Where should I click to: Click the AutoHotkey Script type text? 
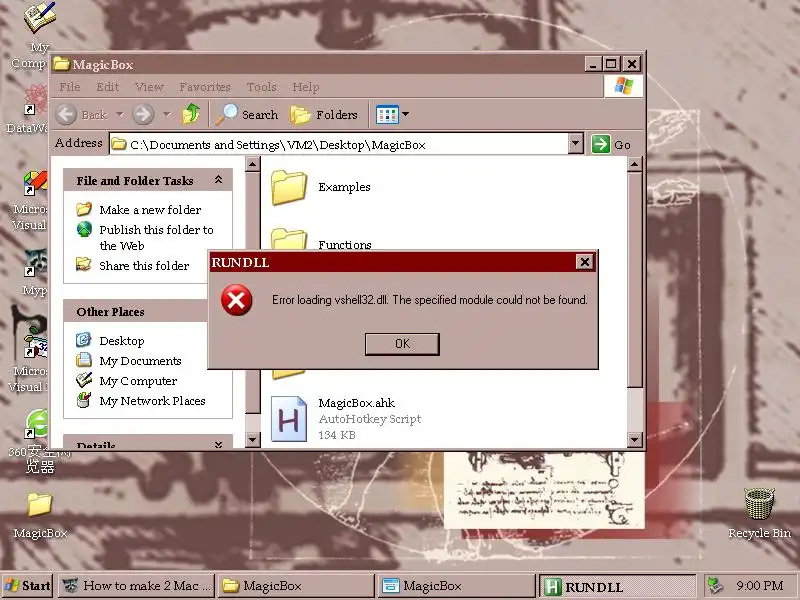[370, 419]
